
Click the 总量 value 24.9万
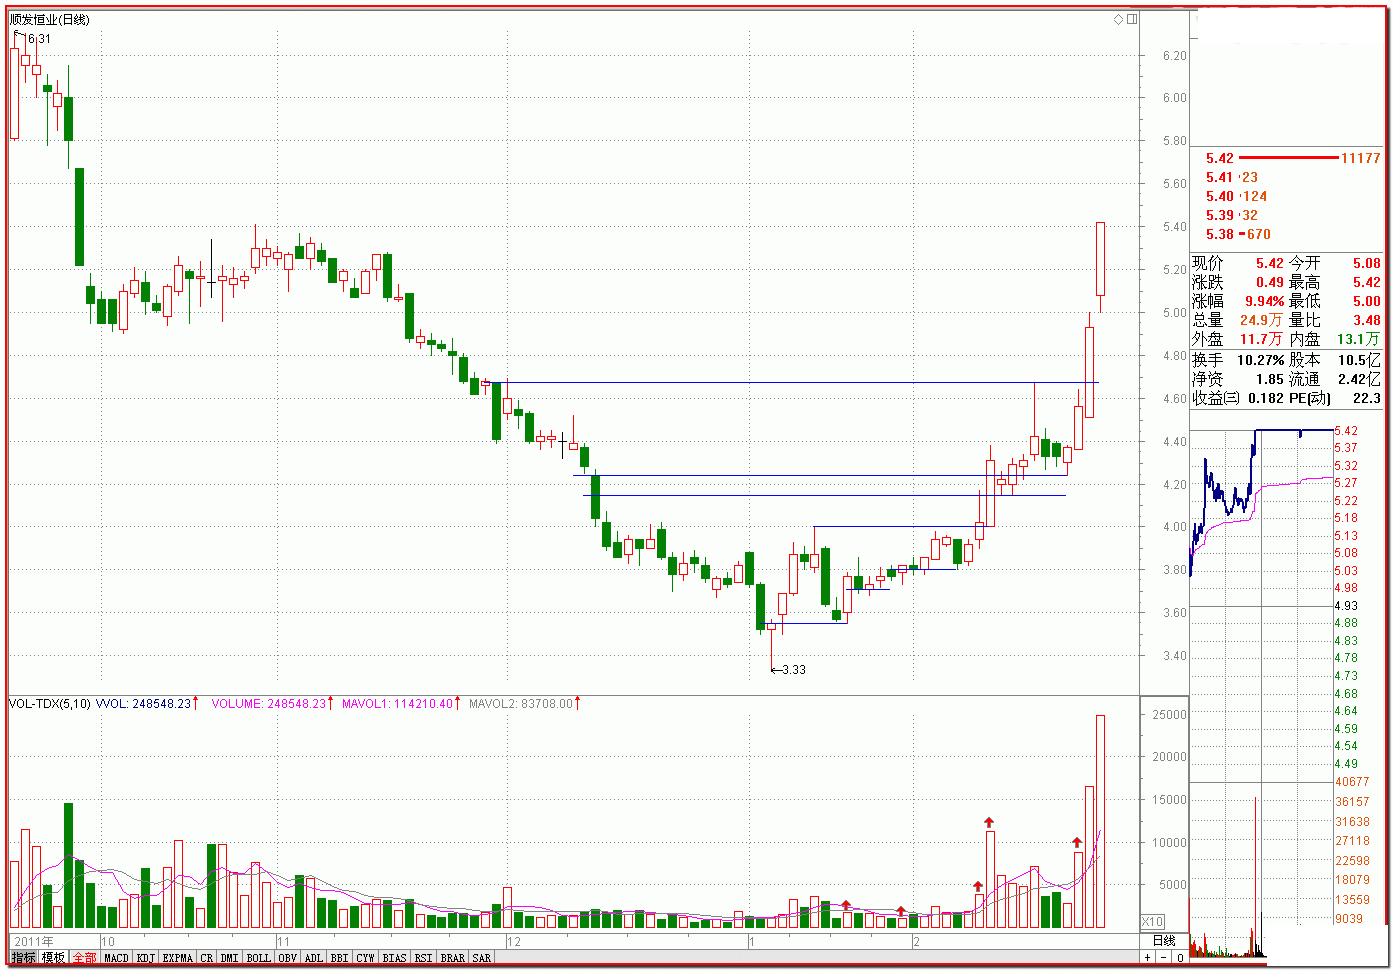1261,320
